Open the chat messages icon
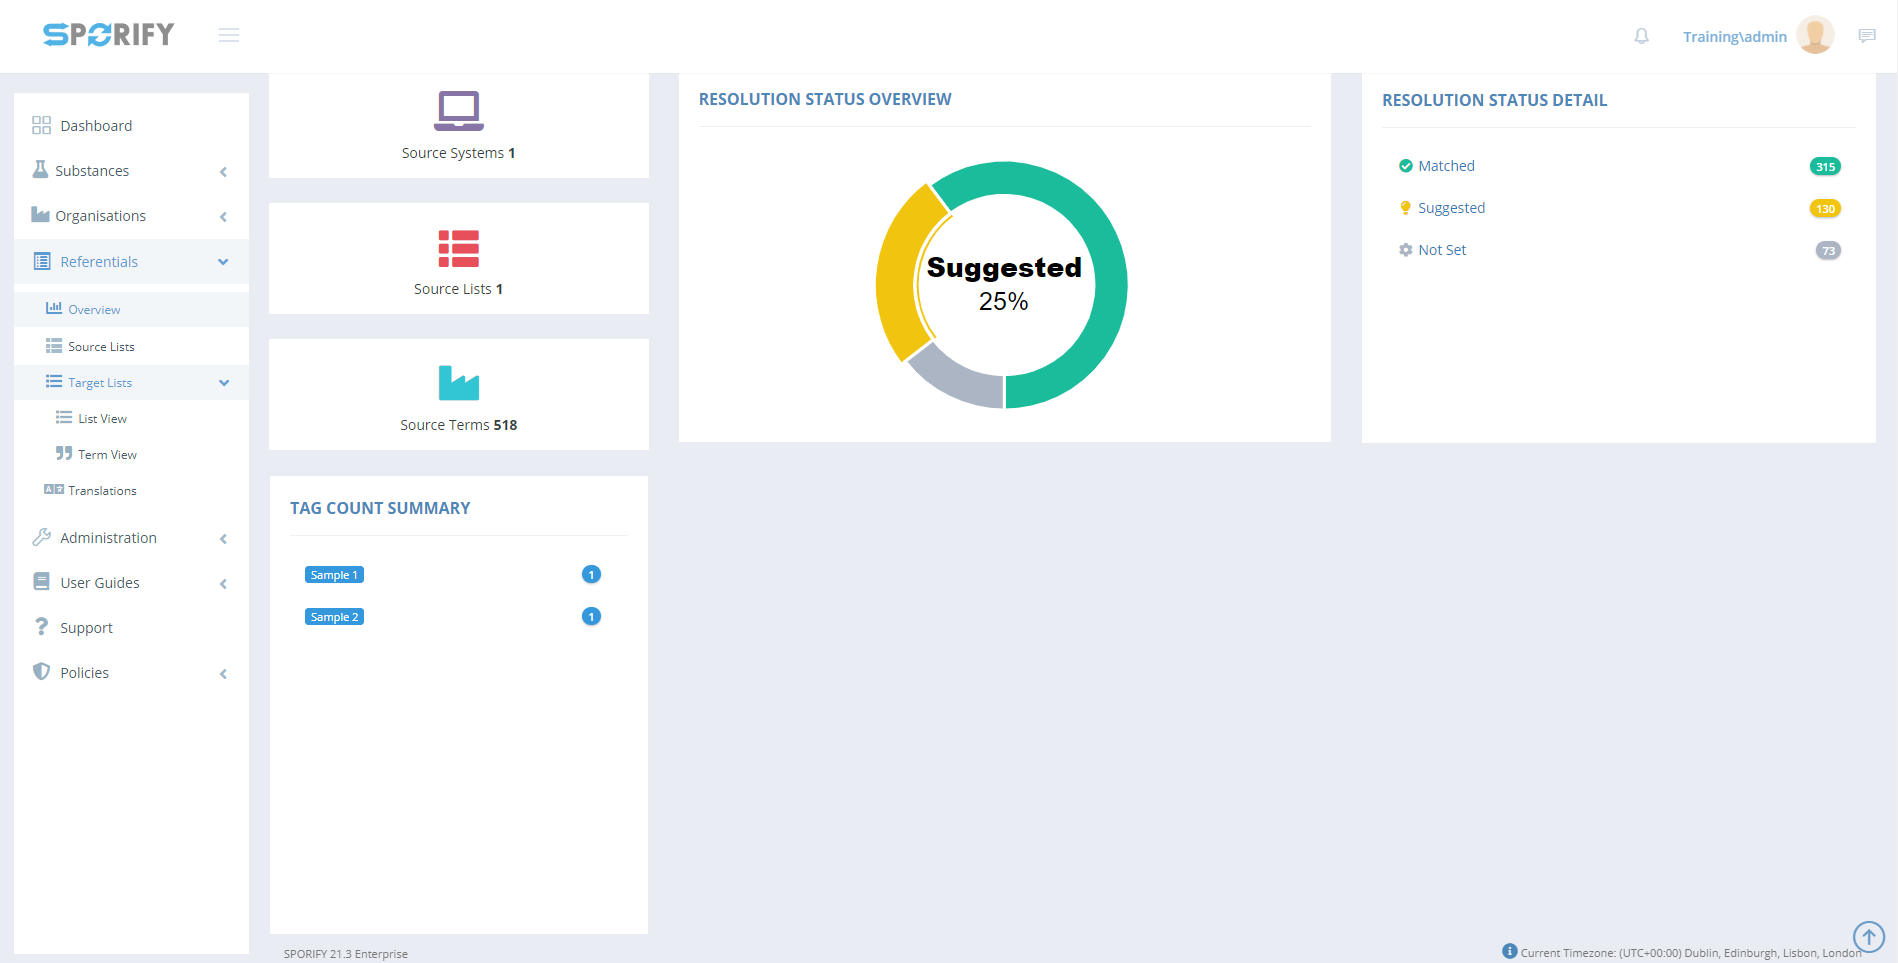The width and height of the screenshot is (1898, 963). point(1866,36)
